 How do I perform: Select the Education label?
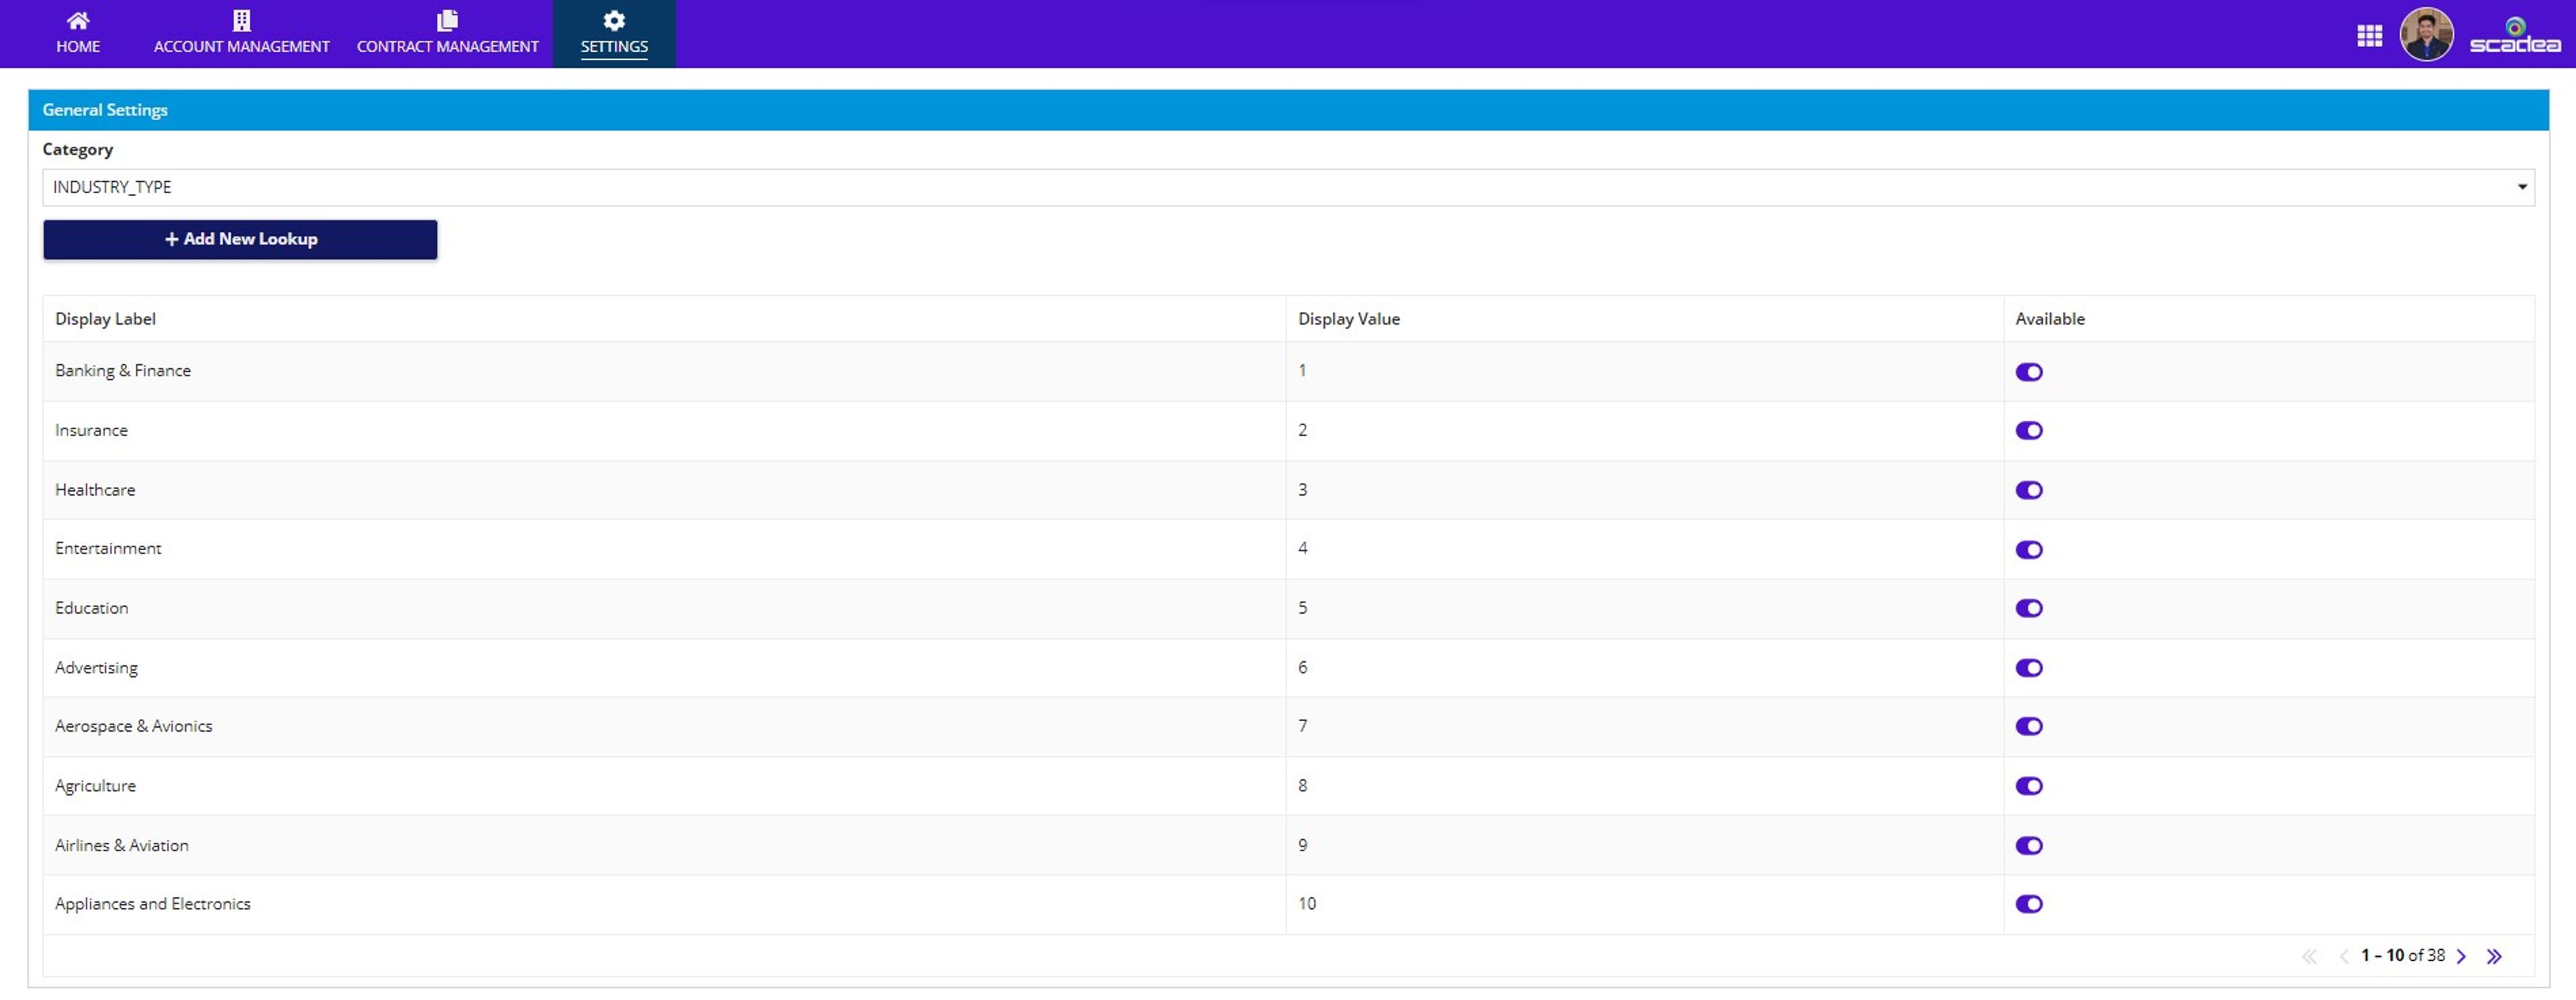[91, 608]
